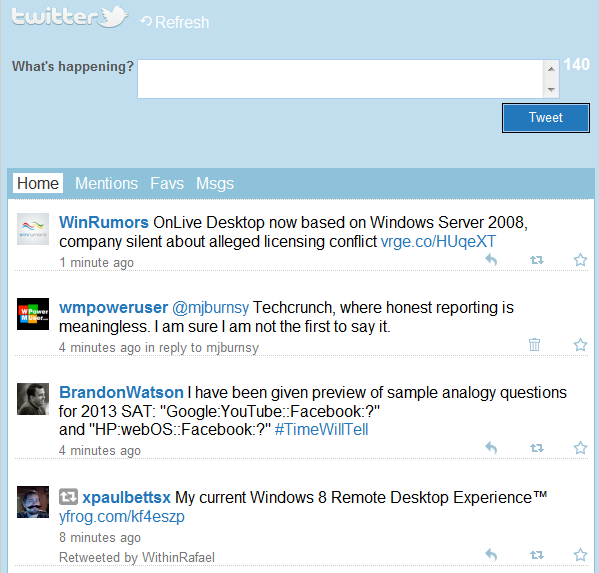Open the wmpoweruser username link
Viewport: 599px width, 573px height.
[x=113, y=308]
